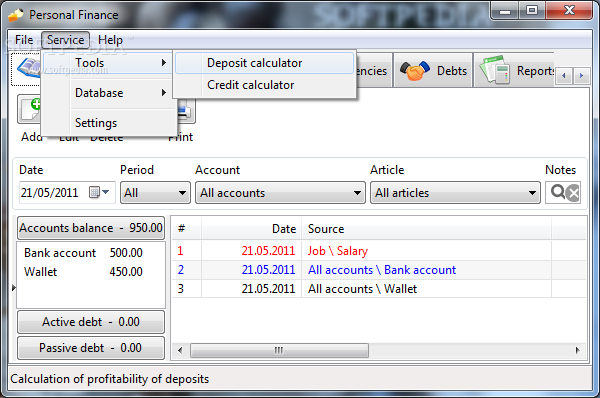Launch the Credit calculator
600x398 pixels.
[x=264, y=85]
